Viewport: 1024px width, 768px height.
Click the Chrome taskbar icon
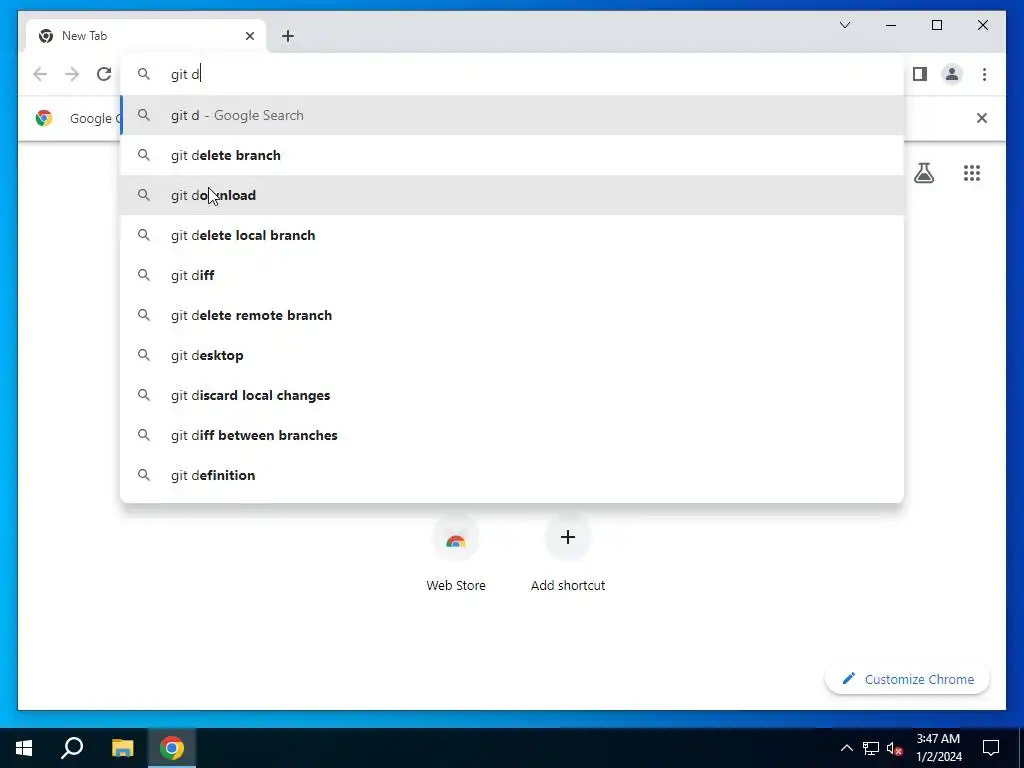coord(172,748)
